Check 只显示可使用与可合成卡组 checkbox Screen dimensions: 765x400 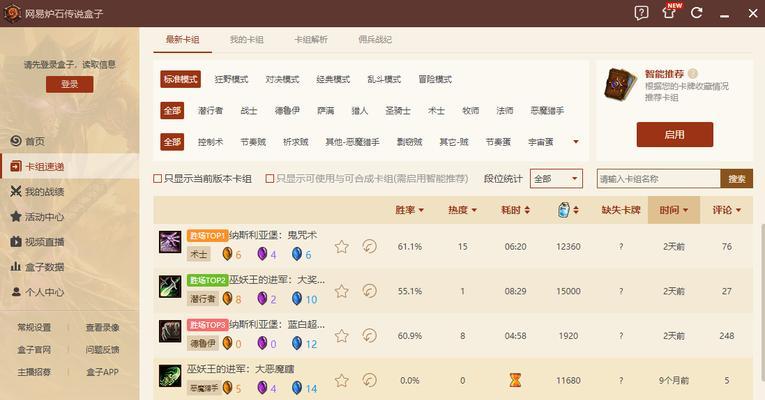pos(269,179)
